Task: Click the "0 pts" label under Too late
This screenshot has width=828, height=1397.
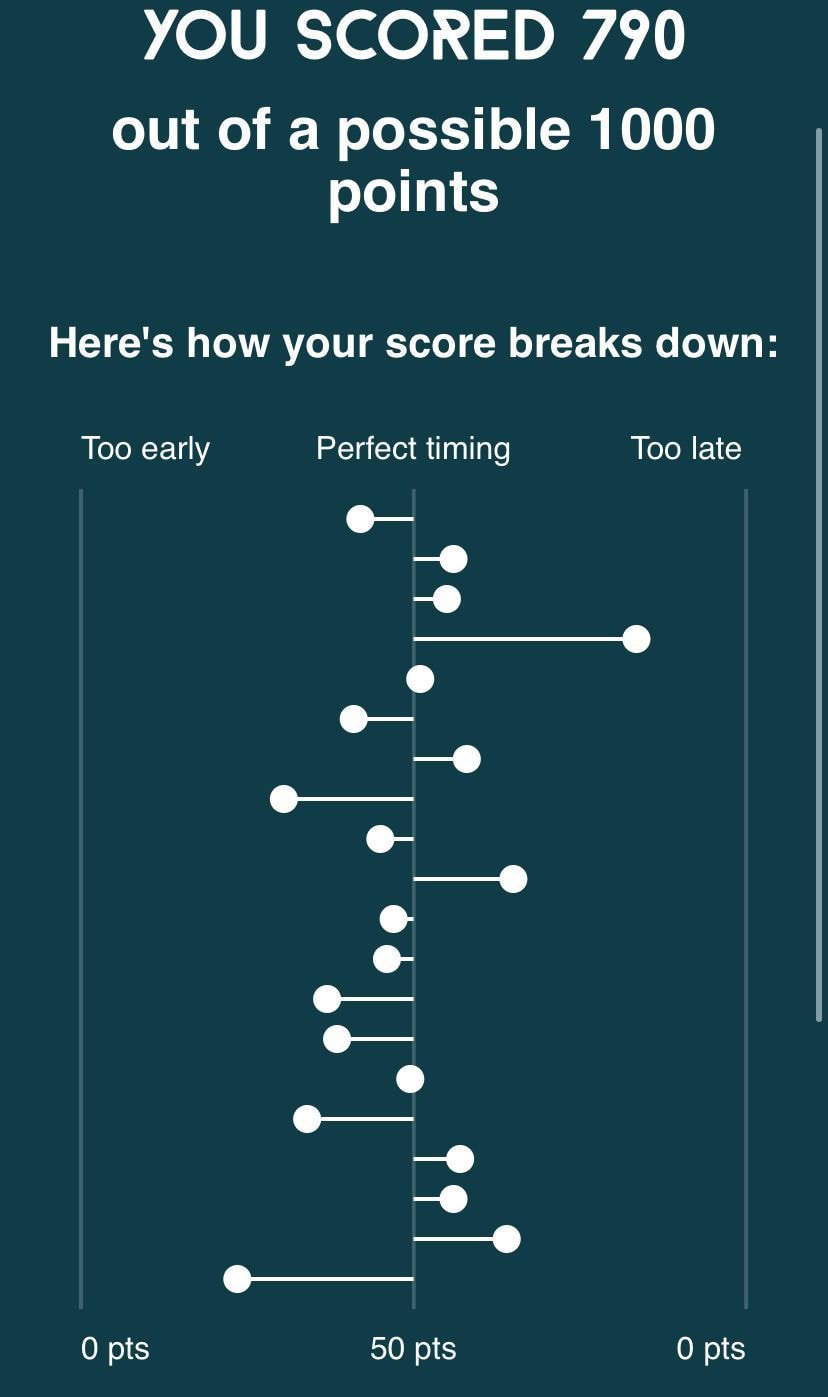Action: click(x=711, y=1349)
